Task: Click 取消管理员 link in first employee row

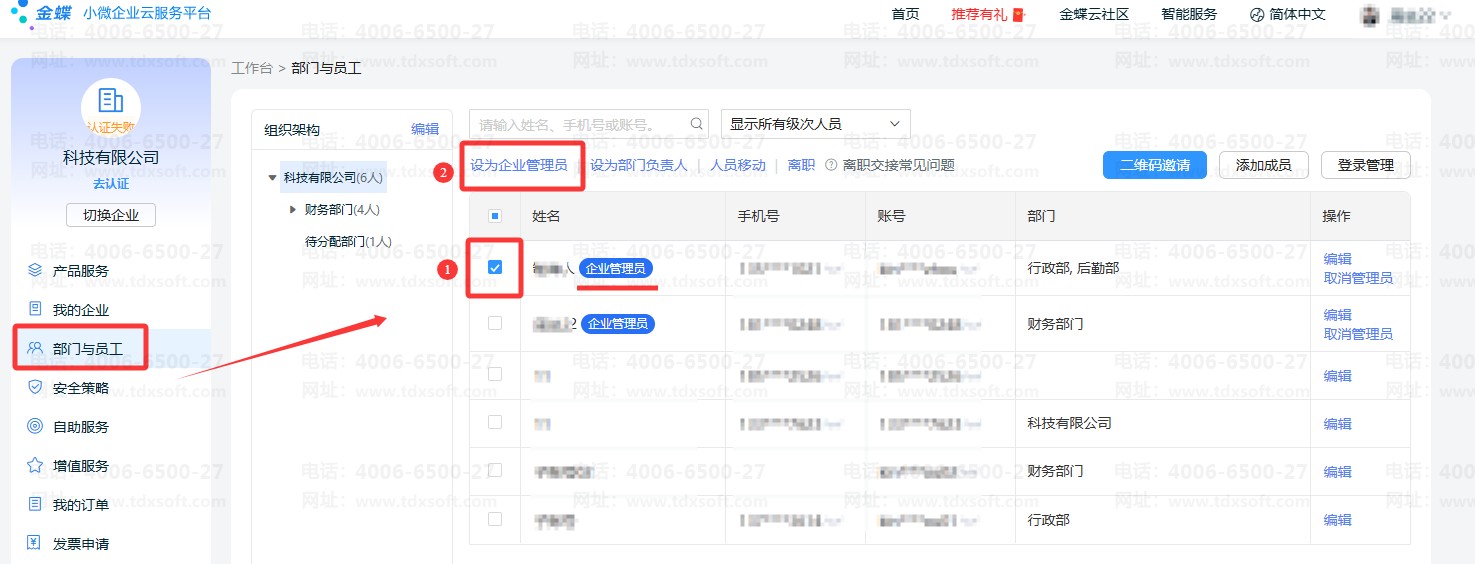Action: pyautogui.click(x=1357, y=278)
